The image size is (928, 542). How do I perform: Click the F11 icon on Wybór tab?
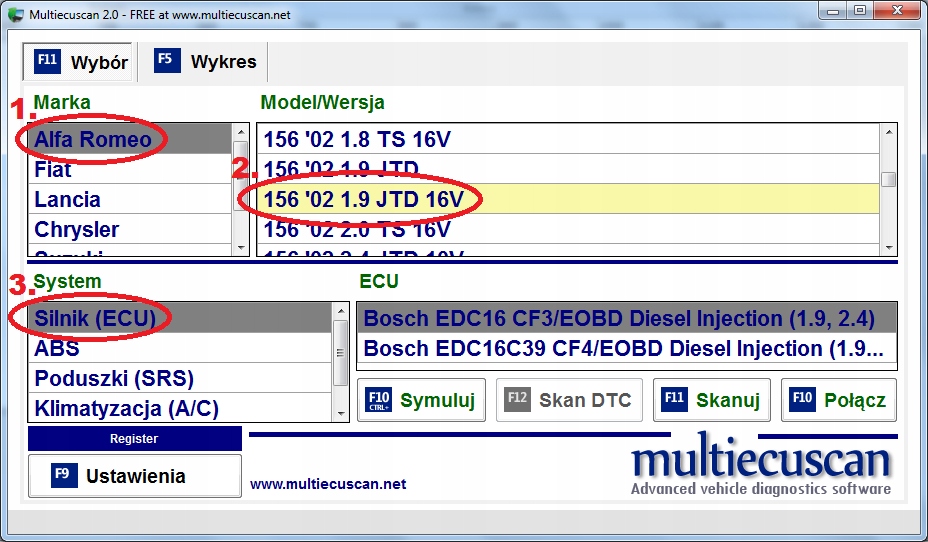[47, 61]
